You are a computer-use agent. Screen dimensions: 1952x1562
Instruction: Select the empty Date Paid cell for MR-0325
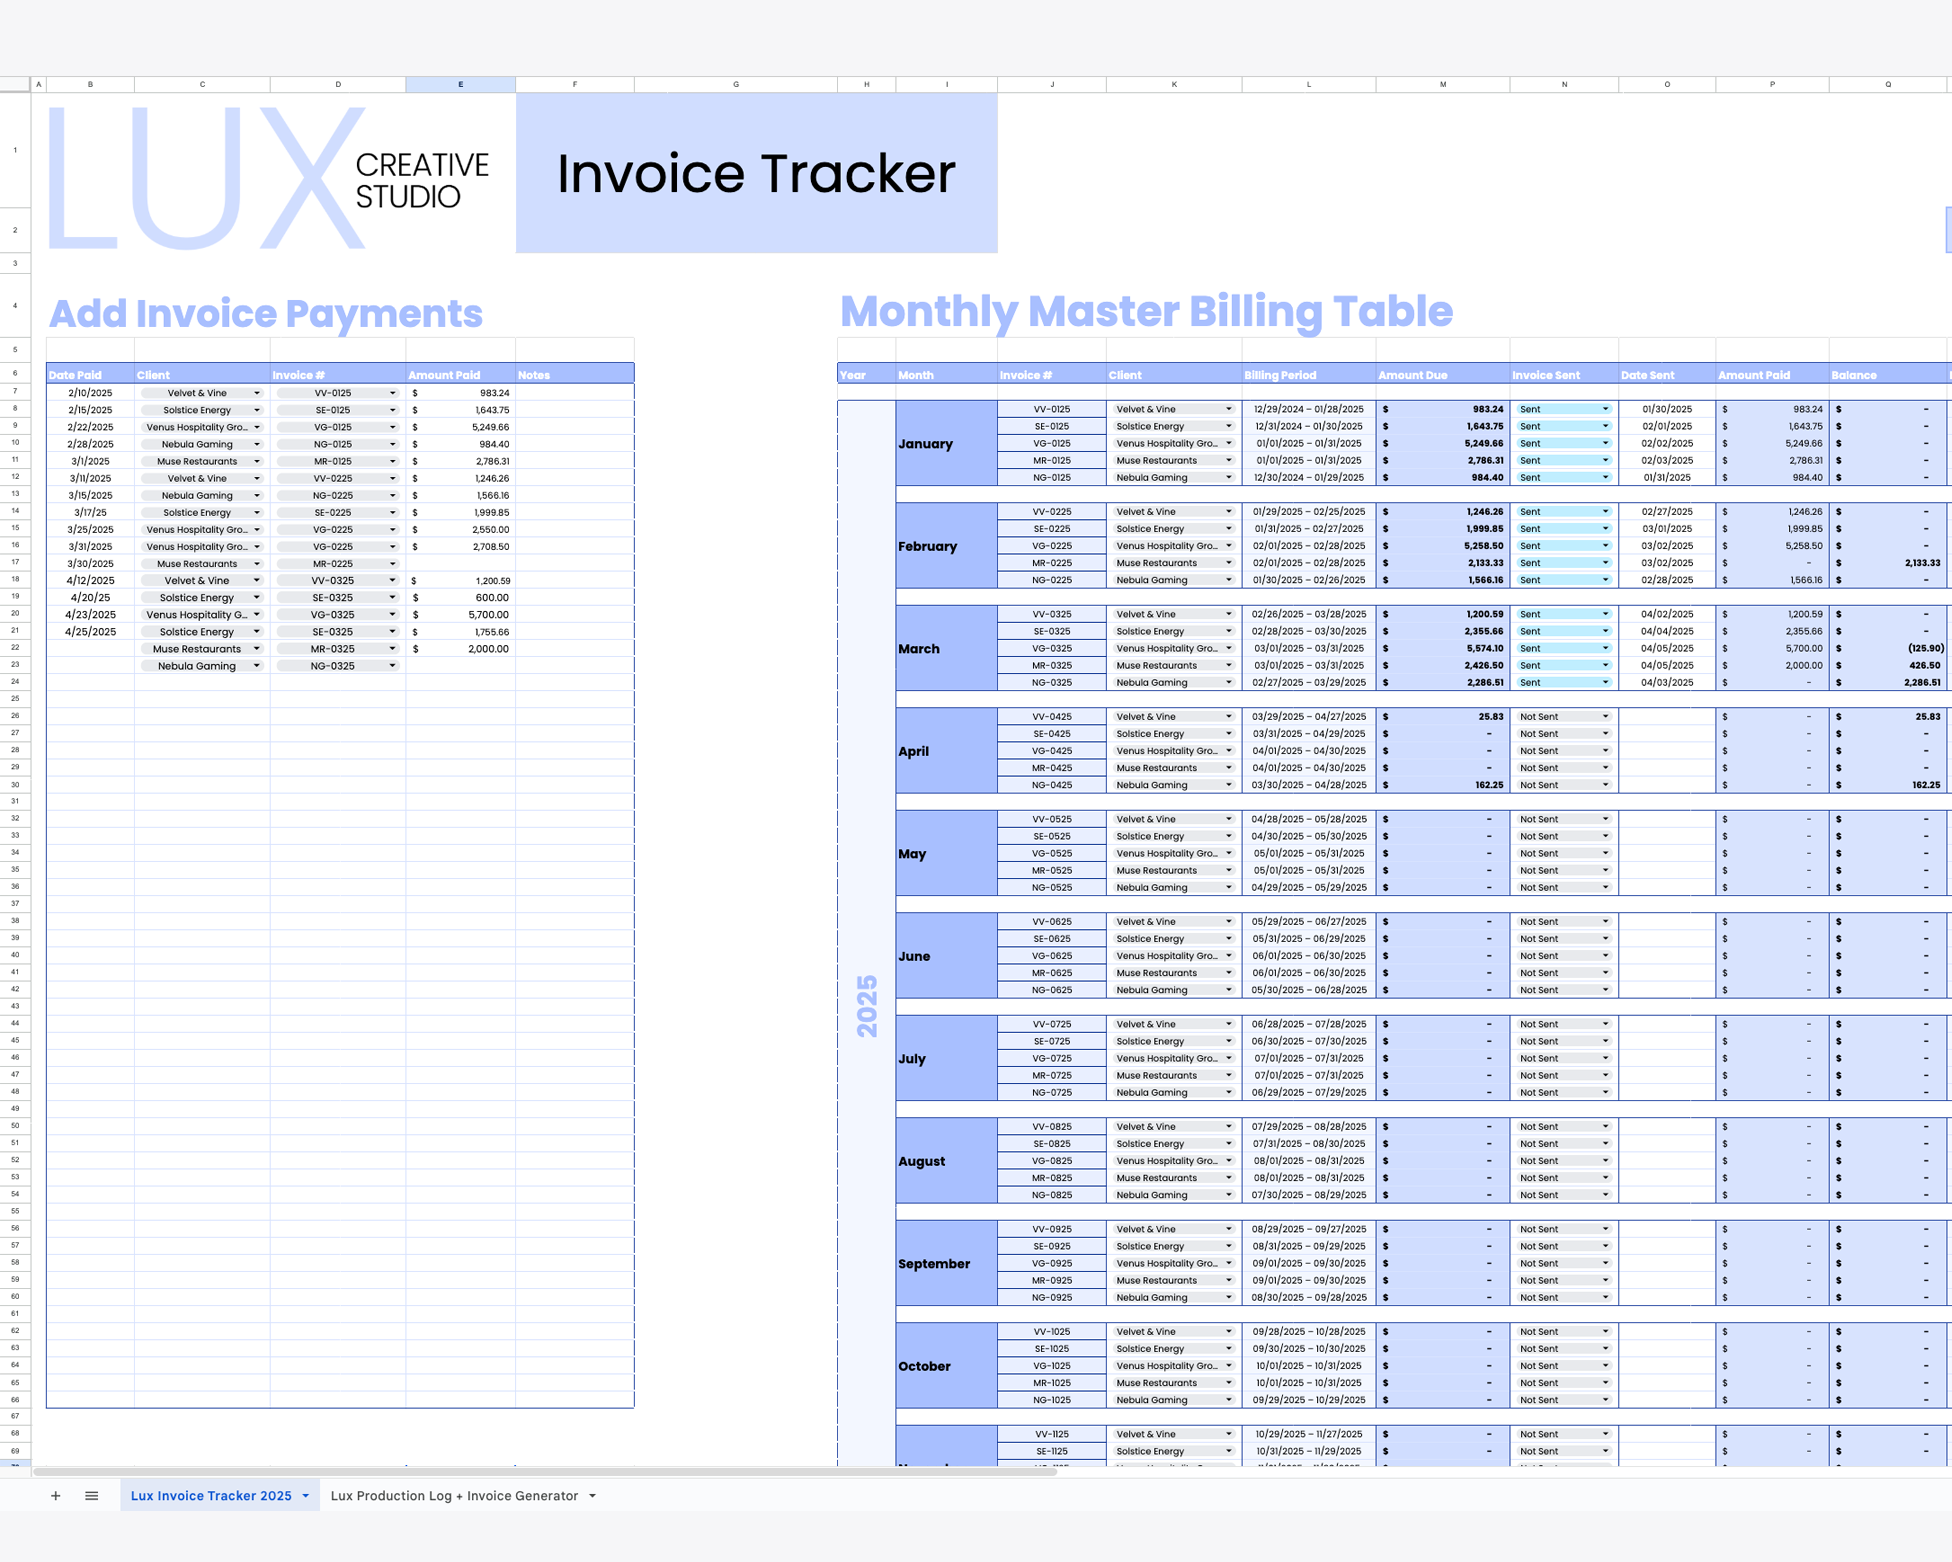click(90, 649)
